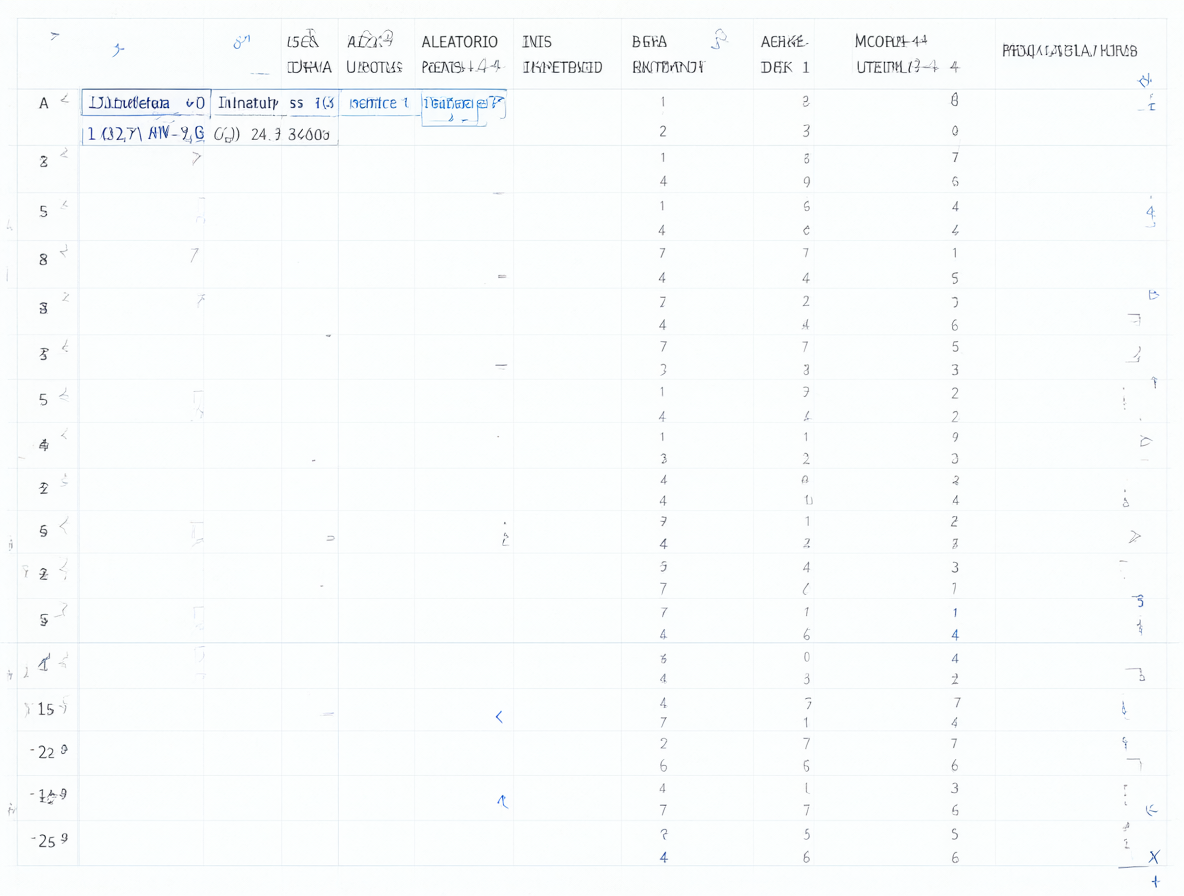Click the INIS column header

pyautogui.click(x=536, y=42)
